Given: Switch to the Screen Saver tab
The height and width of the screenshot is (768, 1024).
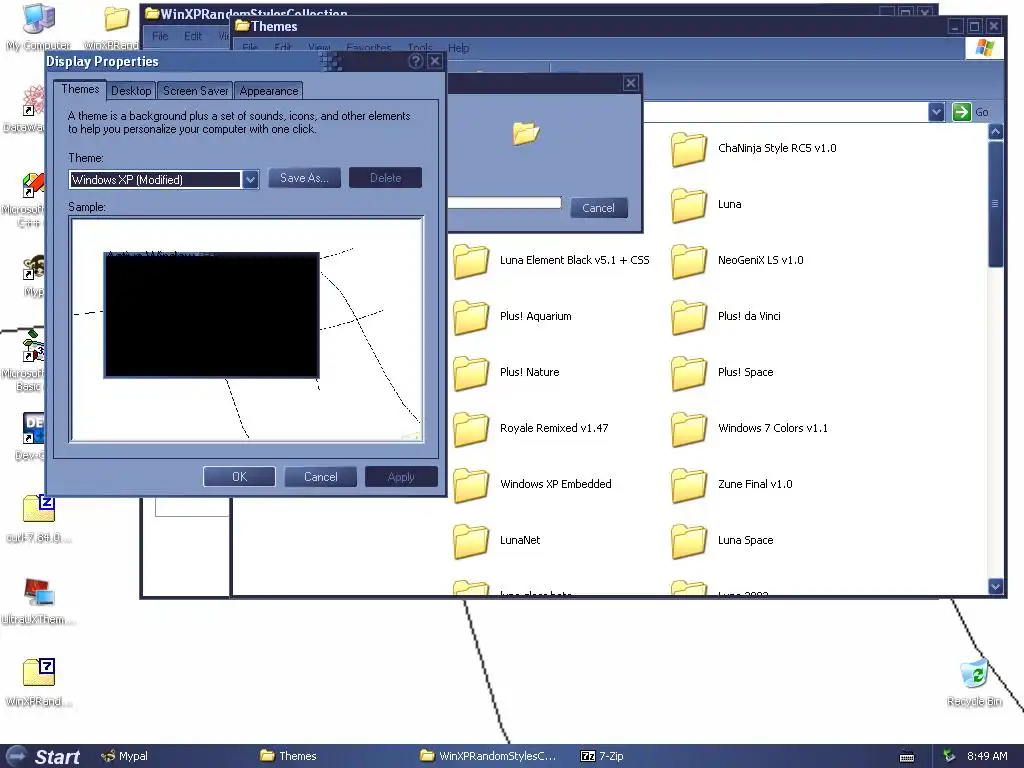Looking at the screenshot, I should [195, 91].
